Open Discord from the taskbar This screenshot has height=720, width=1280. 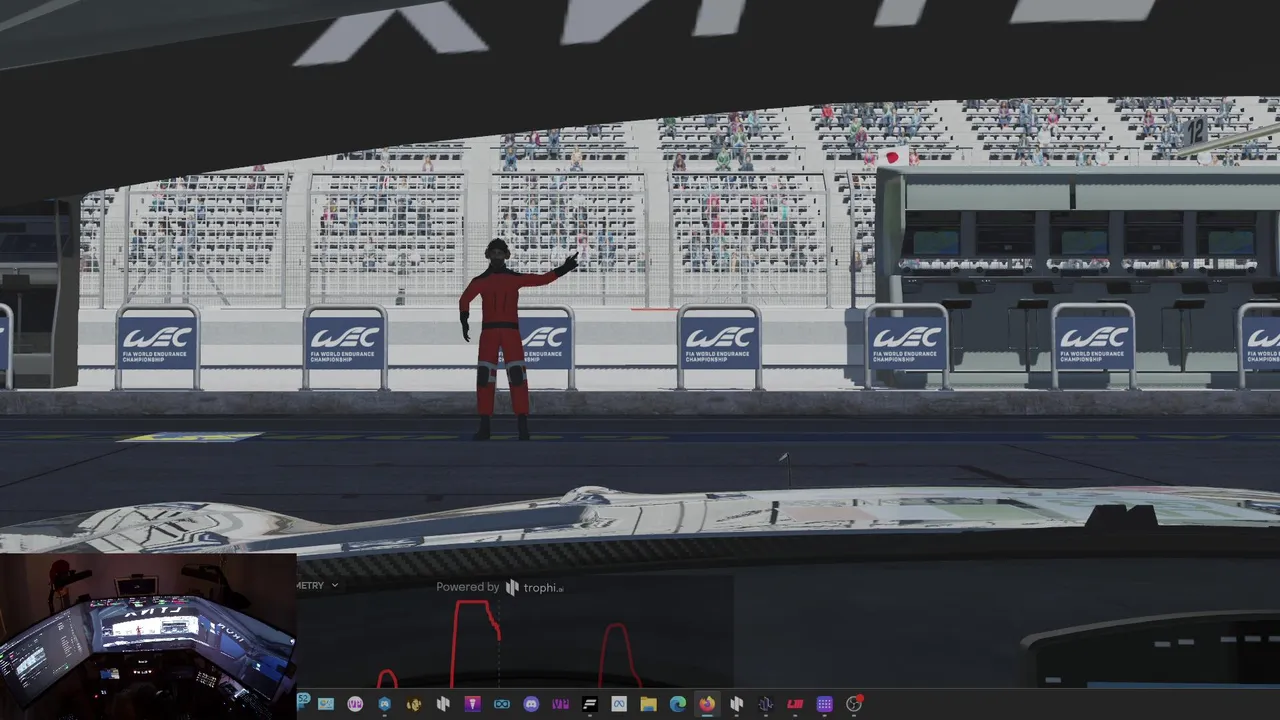tap(531, 704)
